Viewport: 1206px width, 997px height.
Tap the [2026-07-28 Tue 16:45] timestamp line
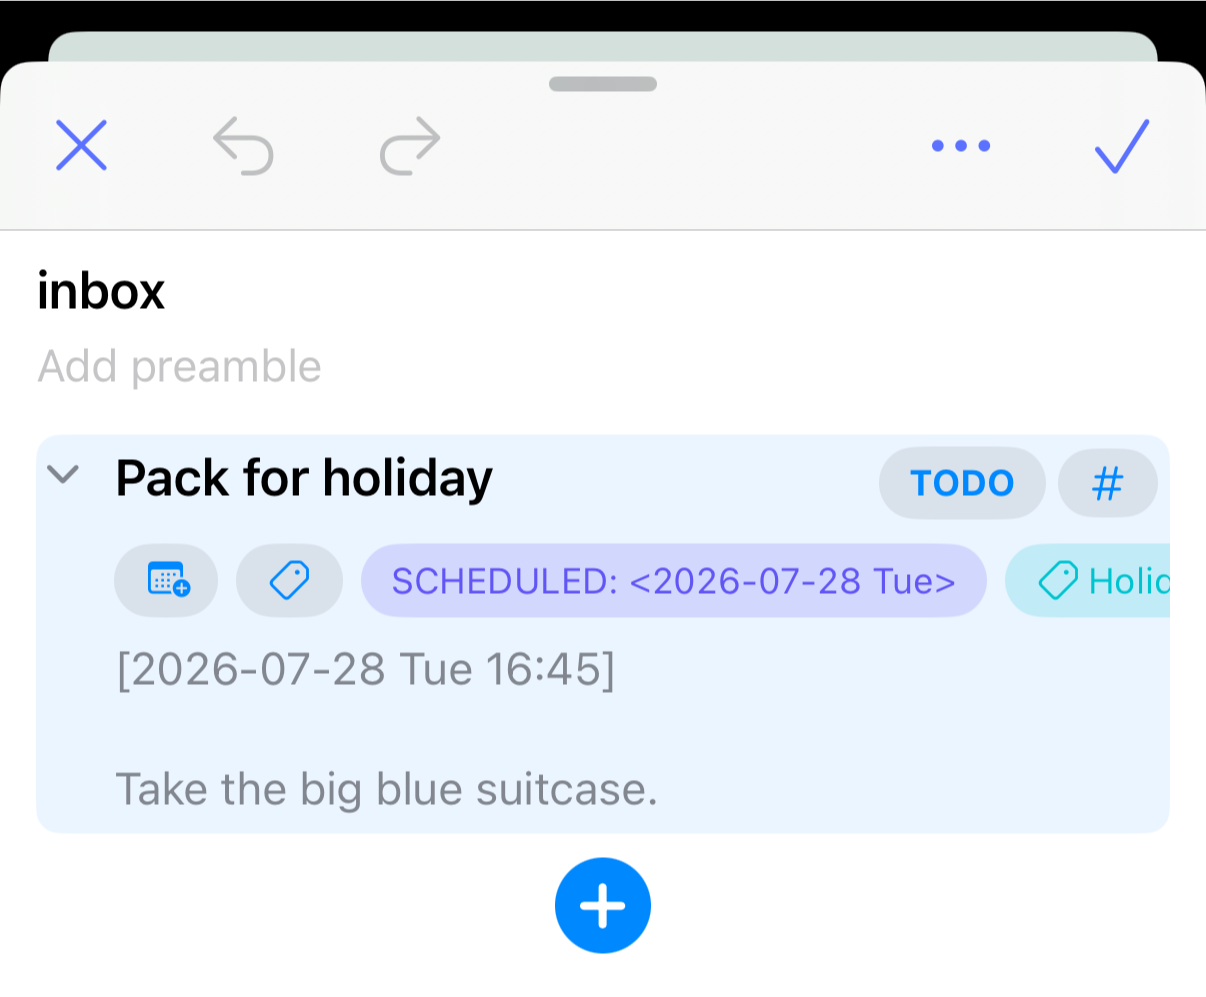pos(366,670)
